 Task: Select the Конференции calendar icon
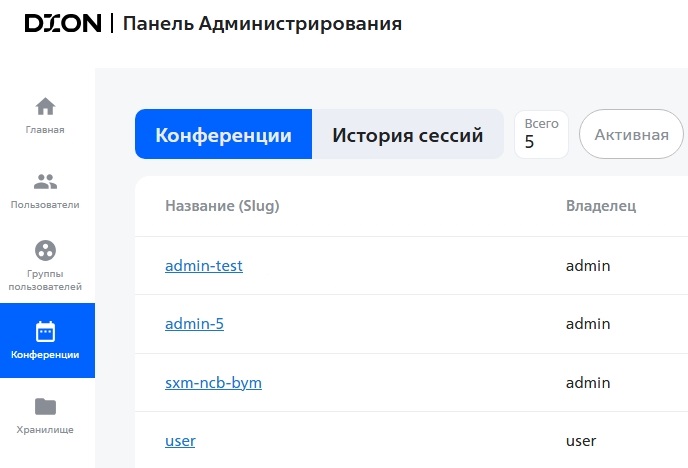click(45, 331)
